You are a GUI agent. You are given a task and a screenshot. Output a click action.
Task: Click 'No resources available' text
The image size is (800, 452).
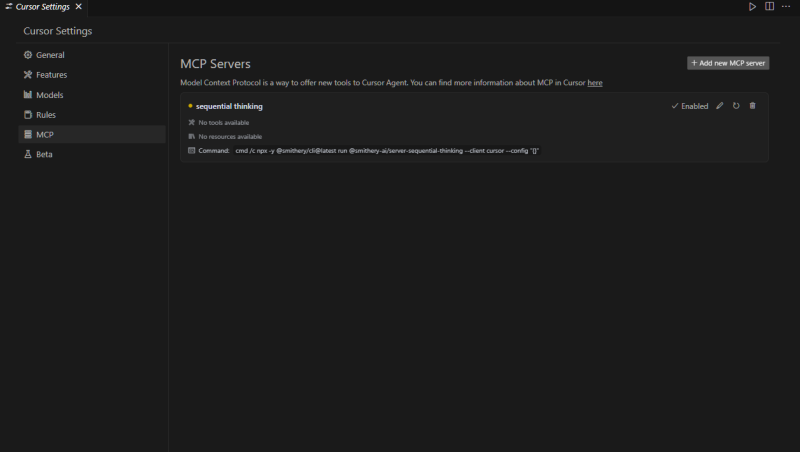click(x=230, y=136)
